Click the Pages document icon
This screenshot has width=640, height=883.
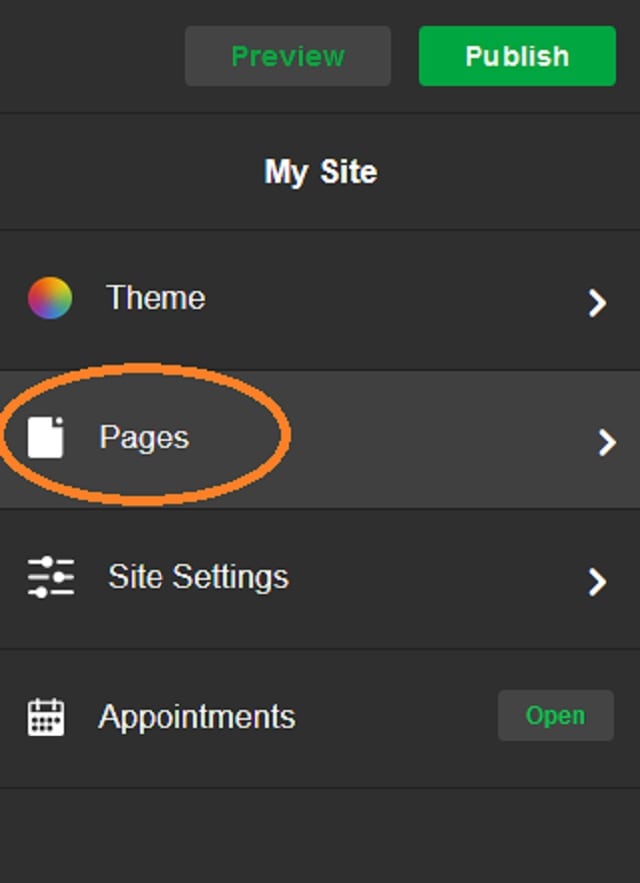point(46,437)
